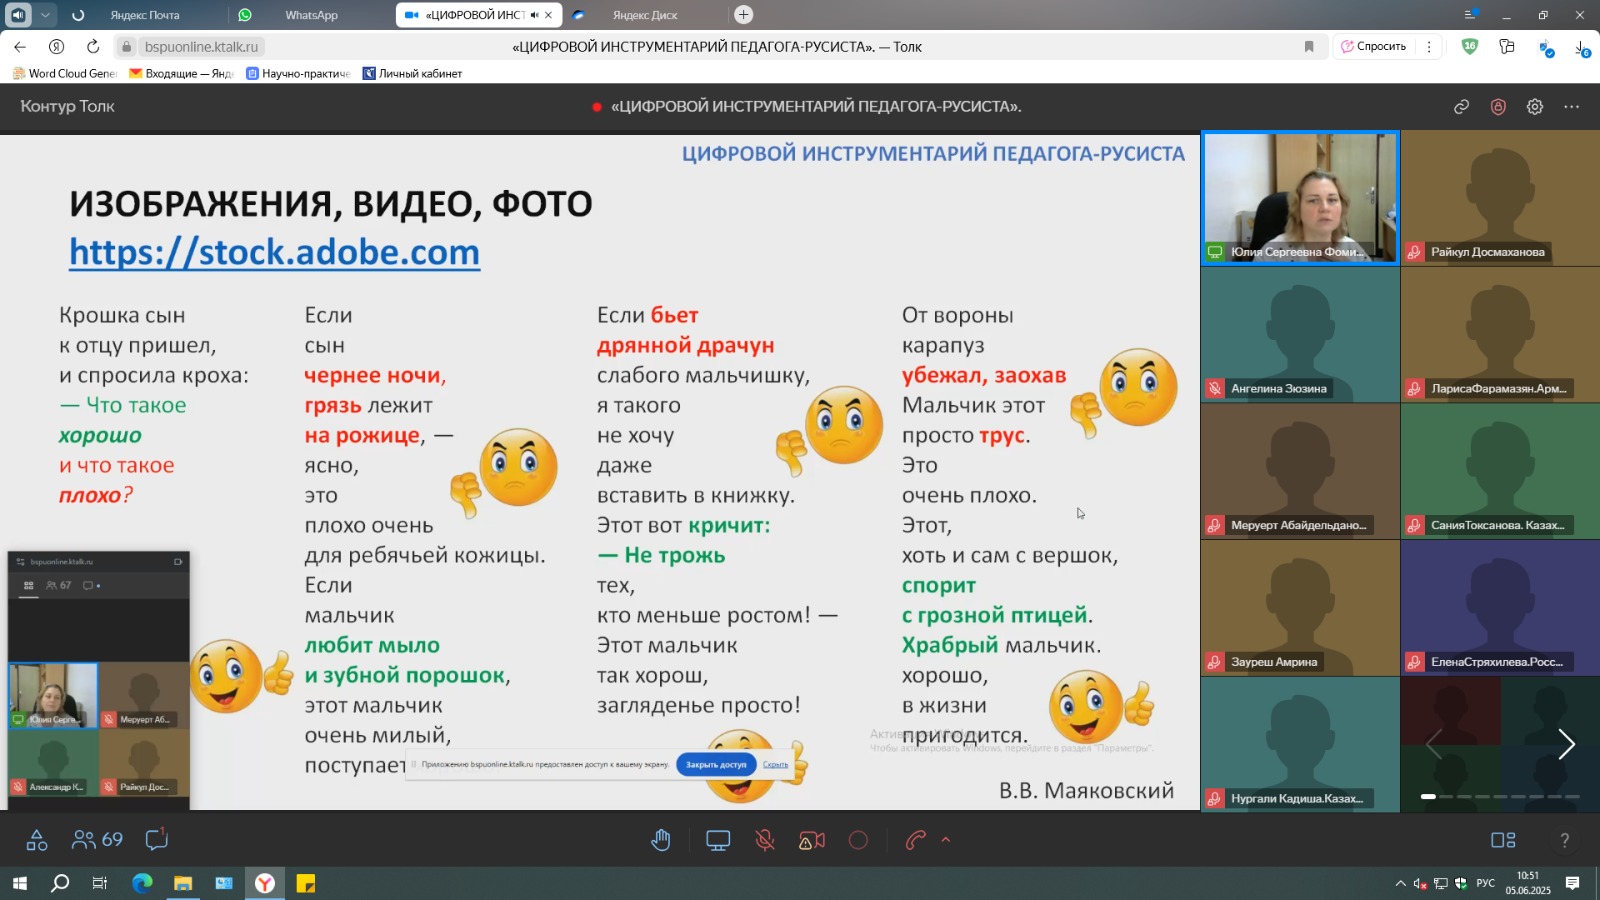Screen dimensions: 1600x900
Task: Open the three-dots more menu in Tolk header
Action: coord(1572,107)
